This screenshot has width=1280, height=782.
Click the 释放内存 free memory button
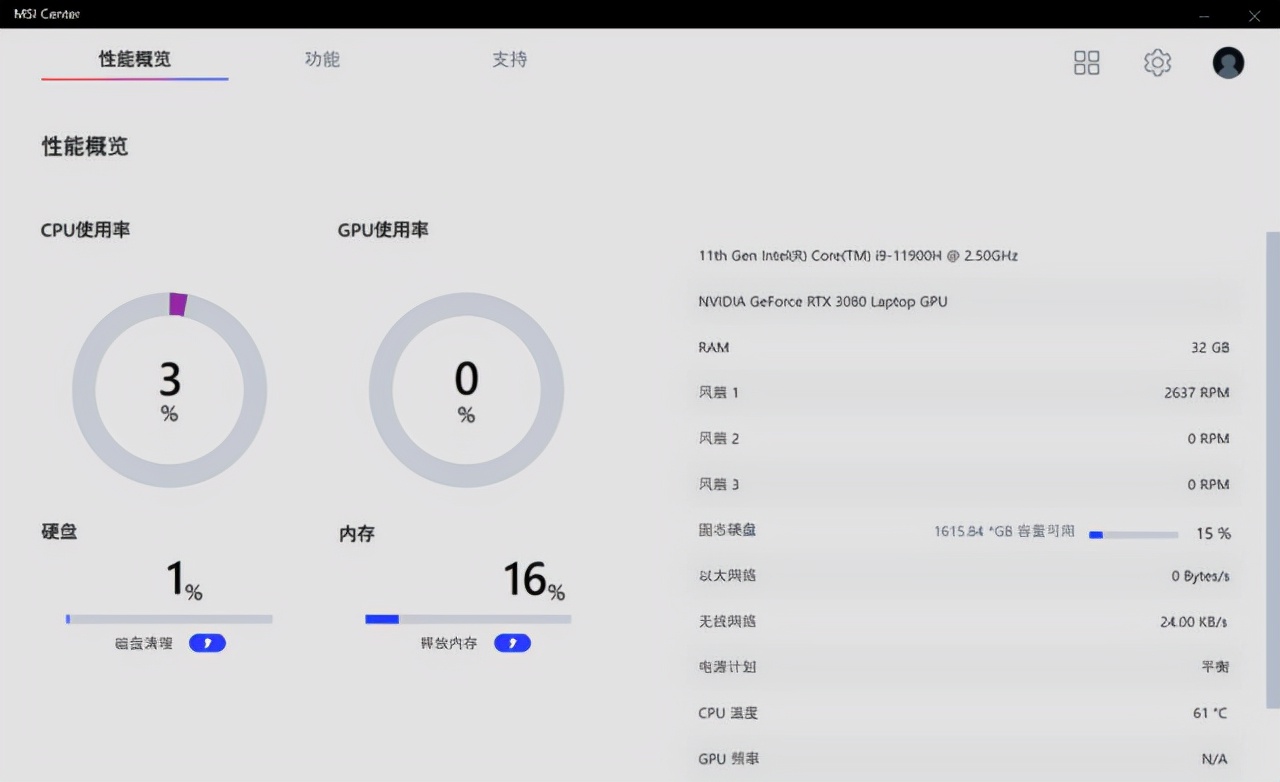pyautogui.click(x=512, y=643)
